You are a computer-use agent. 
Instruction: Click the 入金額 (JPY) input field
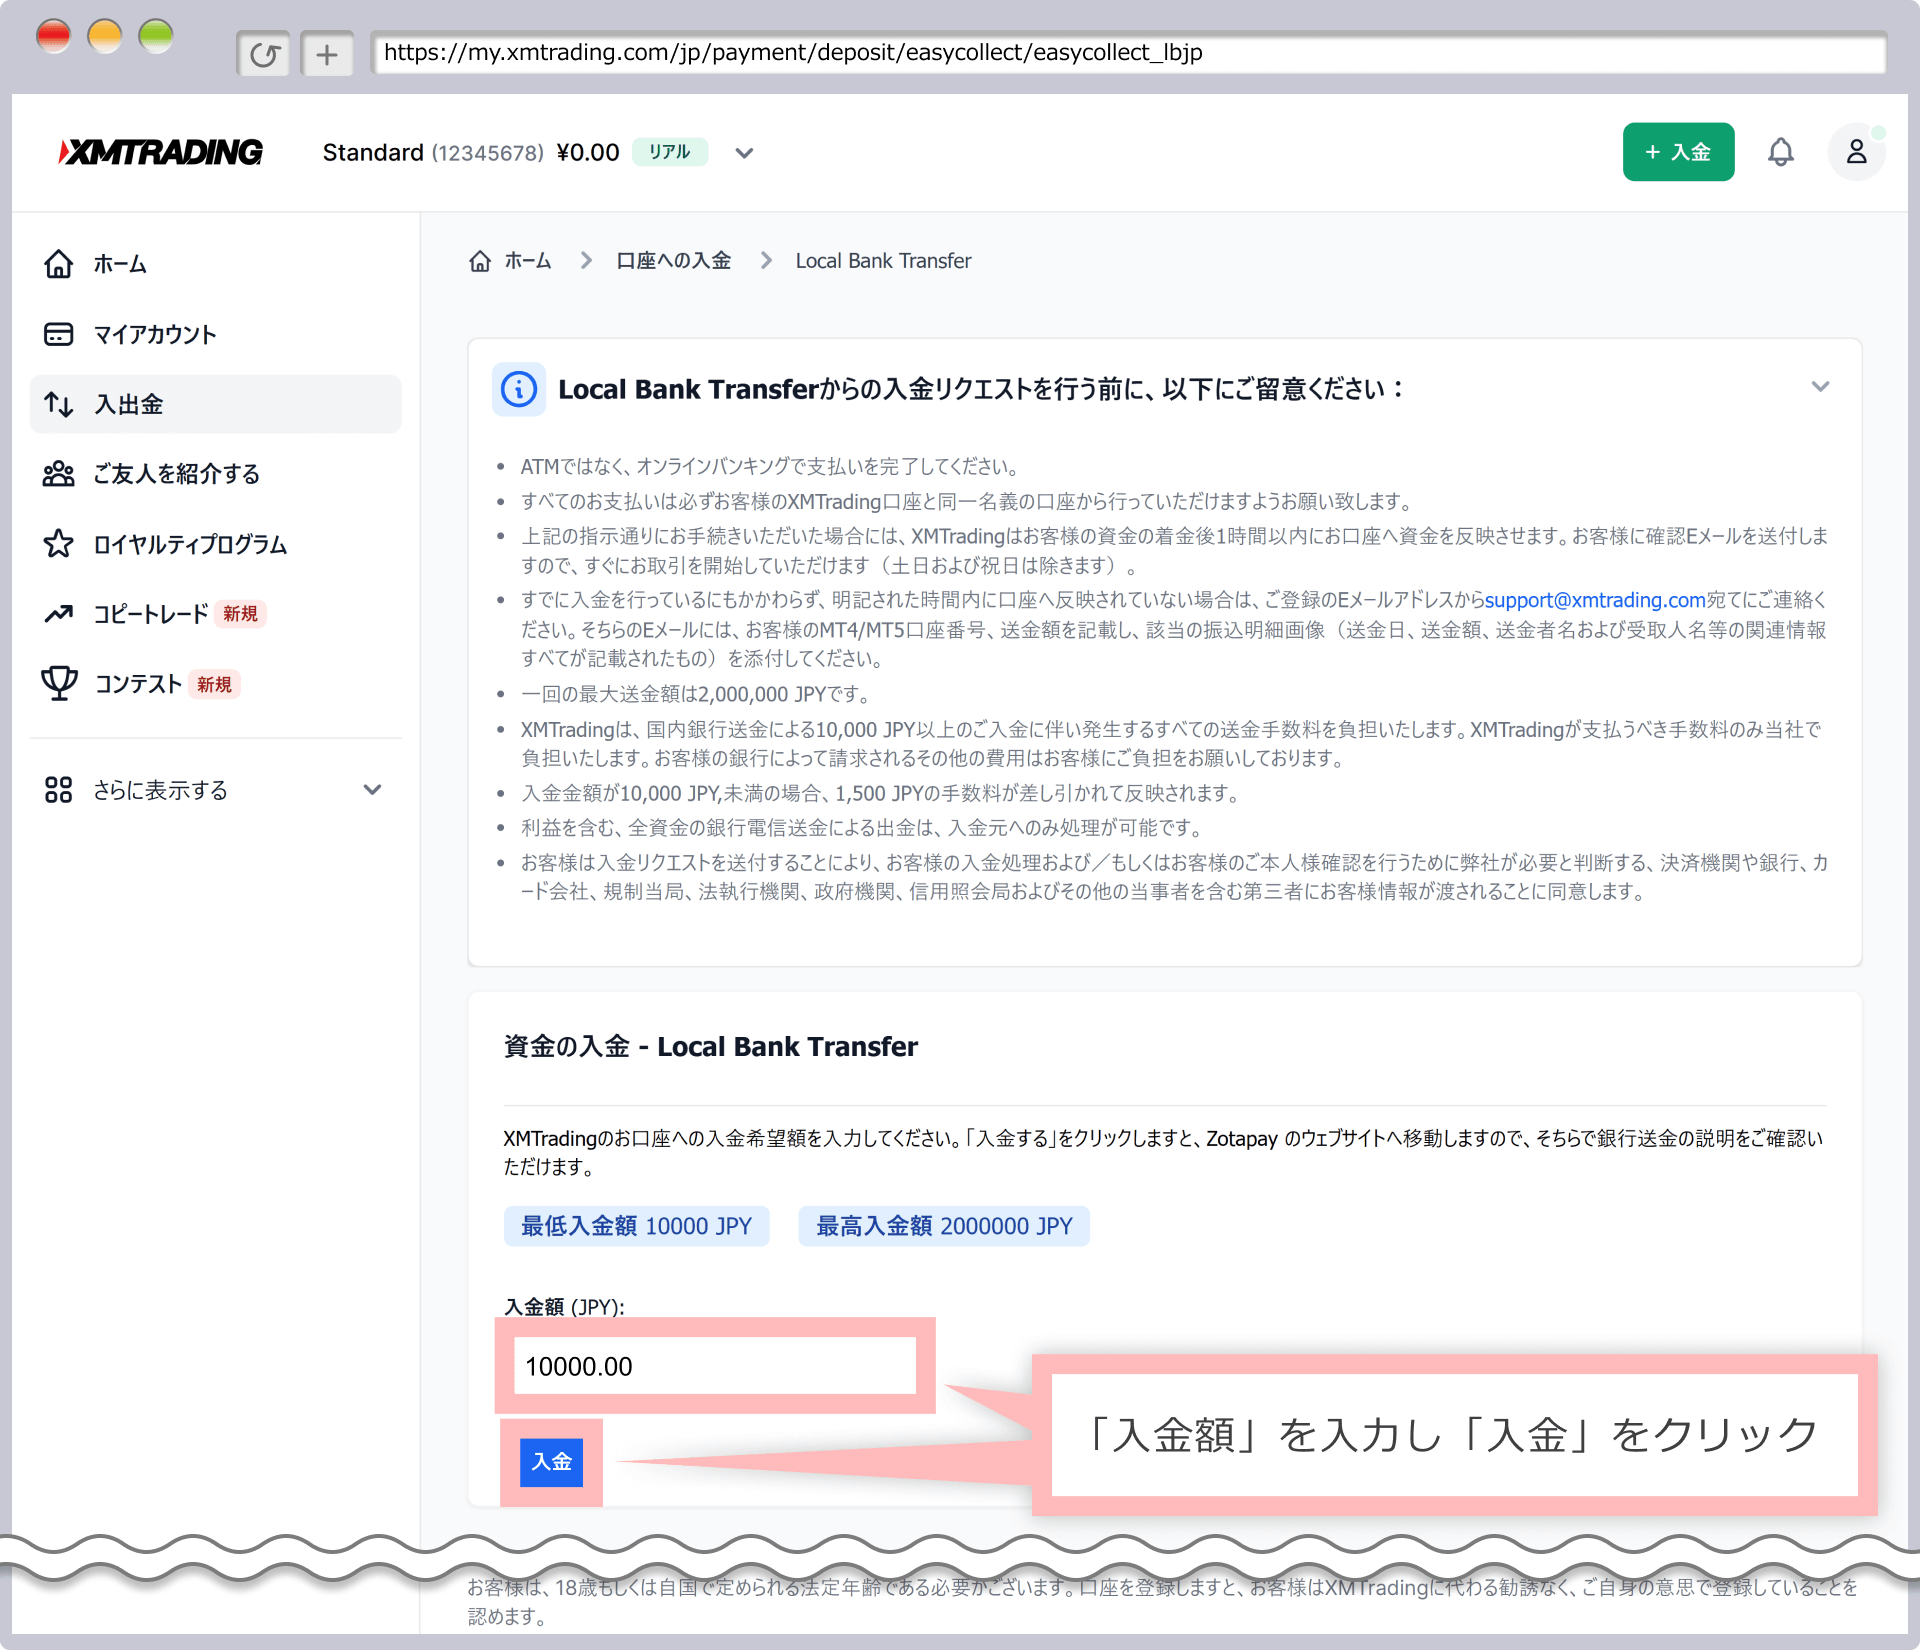(714, 1366)
